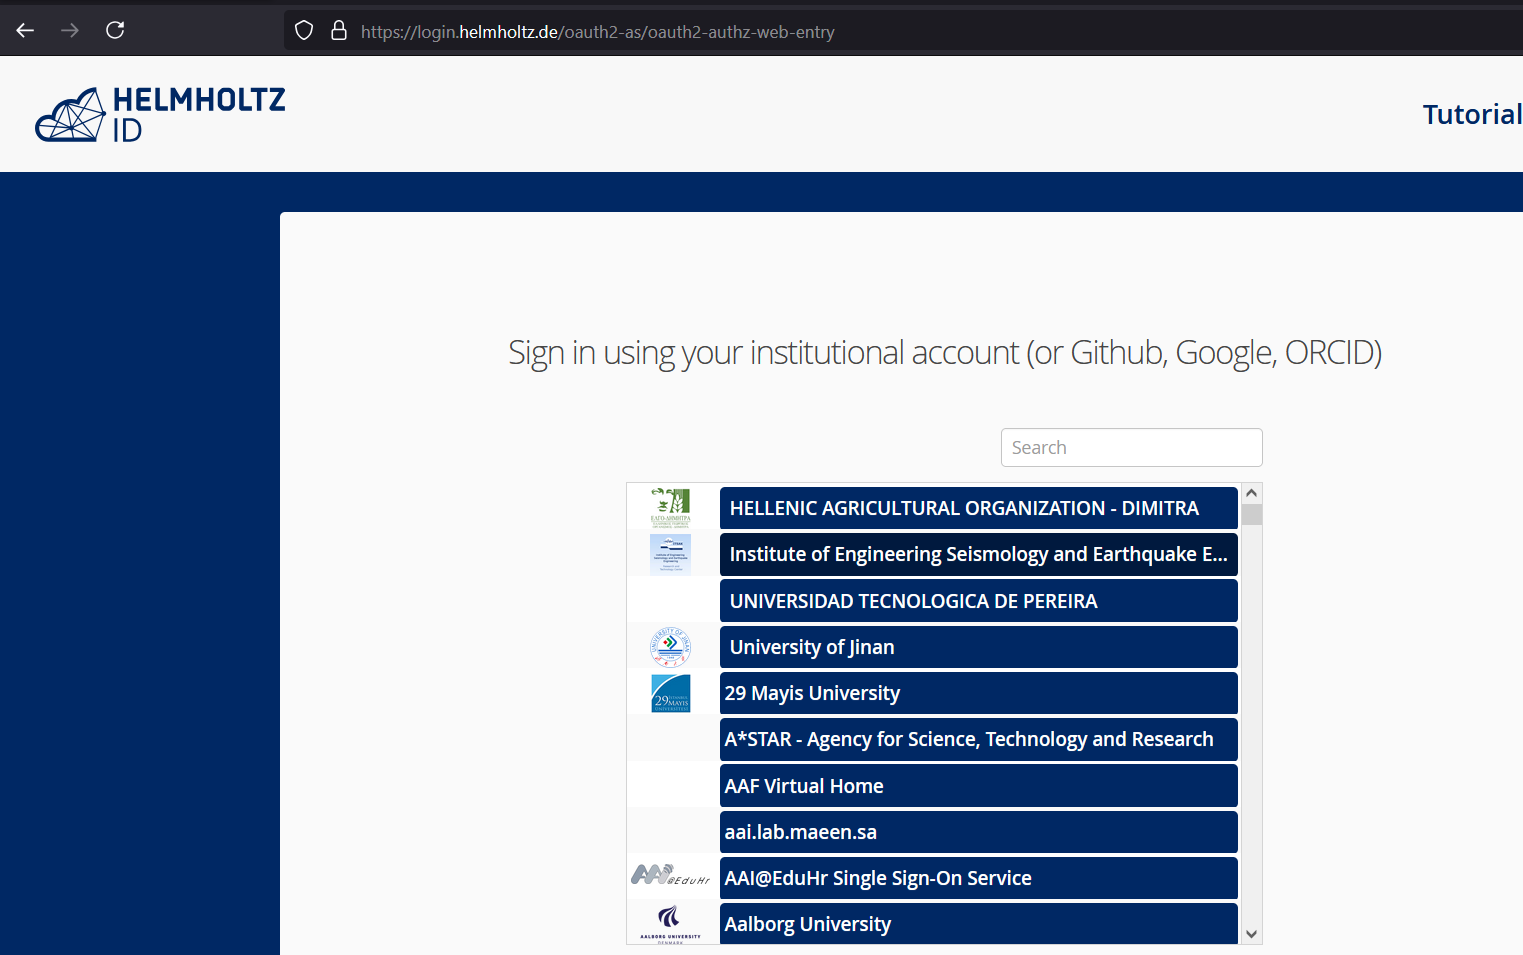This screenshot has width=1523, height=955.
Task: Select A*STAR - Agency for Science, Technology and Research
Action: pos(978,739)
